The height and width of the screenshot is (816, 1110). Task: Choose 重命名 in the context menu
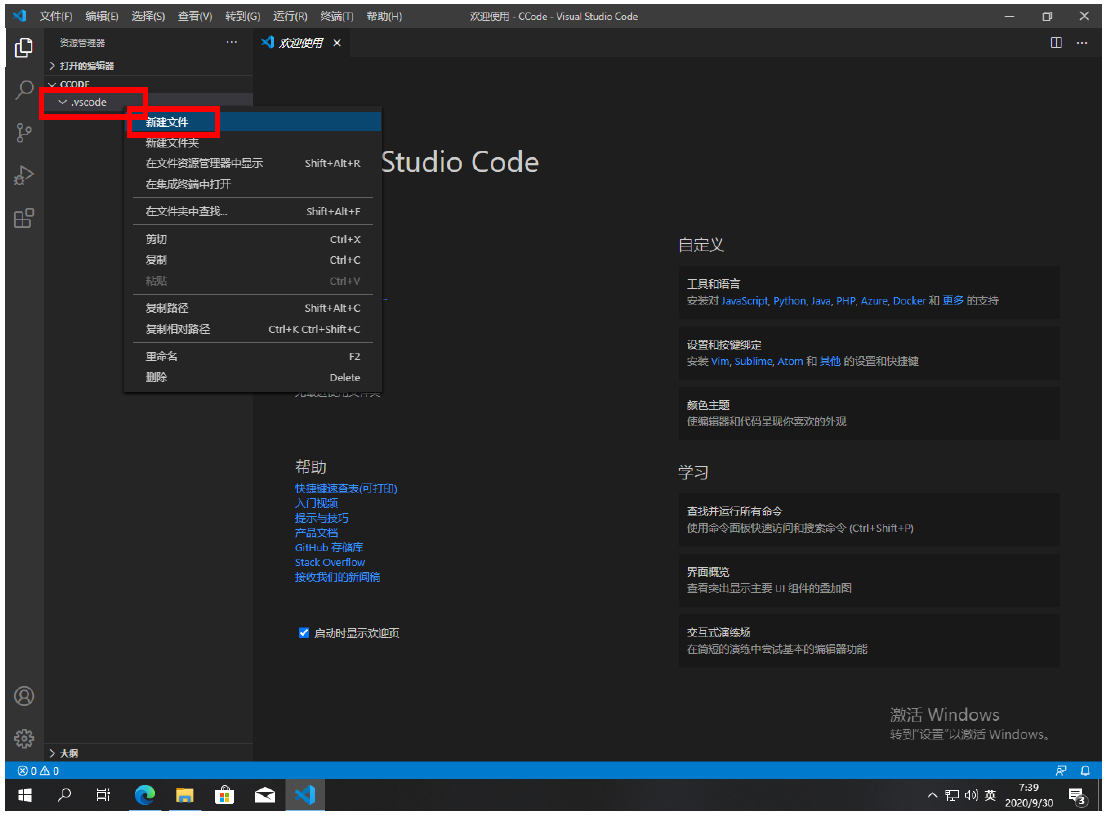click(162, 357)
